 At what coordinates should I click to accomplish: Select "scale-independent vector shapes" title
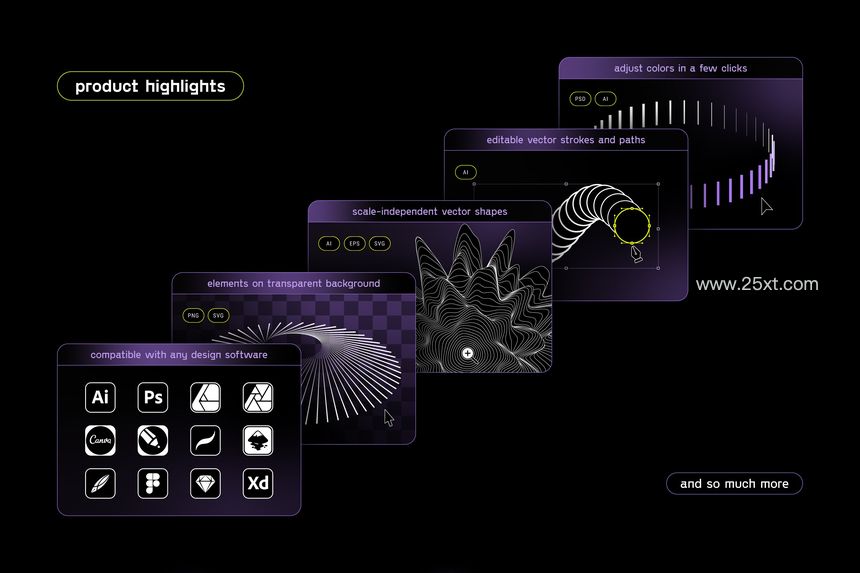pyautogui.click(x=429, y=212)
